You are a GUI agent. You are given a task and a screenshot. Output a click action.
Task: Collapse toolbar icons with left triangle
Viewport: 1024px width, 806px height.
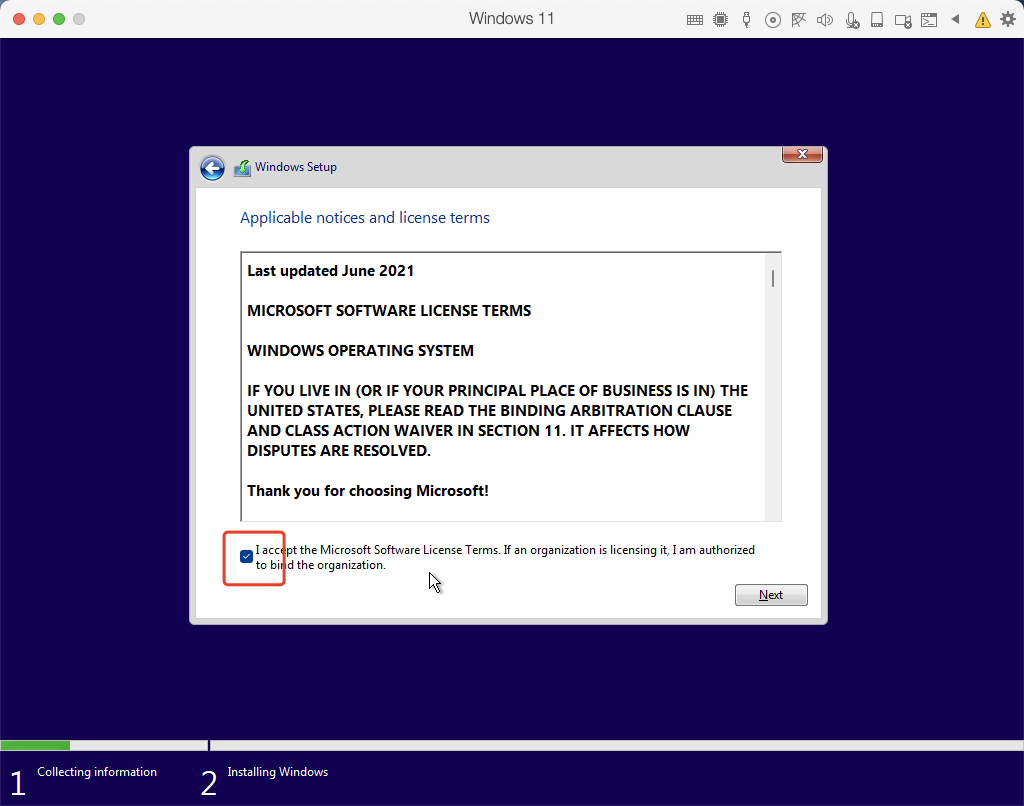[x=955, y=19]
